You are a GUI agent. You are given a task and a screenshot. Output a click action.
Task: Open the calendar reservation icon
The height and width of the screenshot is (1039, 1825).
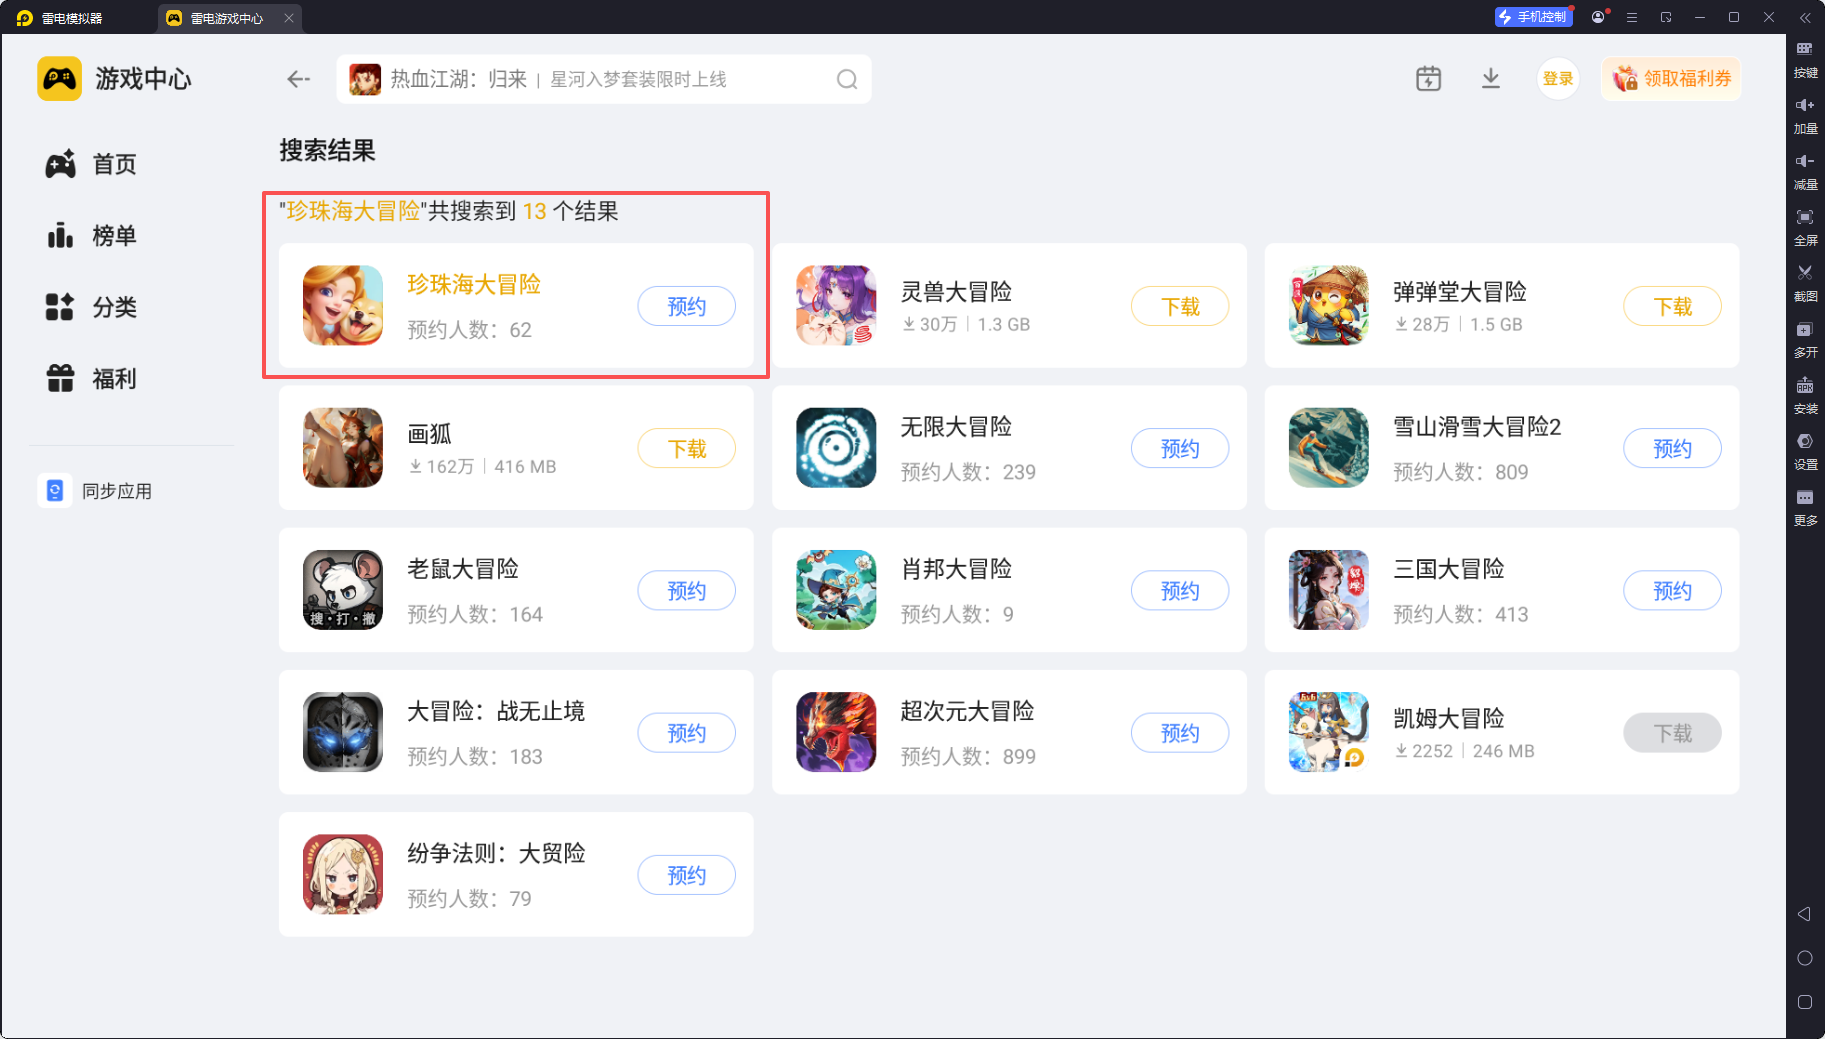coord(1429,78)
